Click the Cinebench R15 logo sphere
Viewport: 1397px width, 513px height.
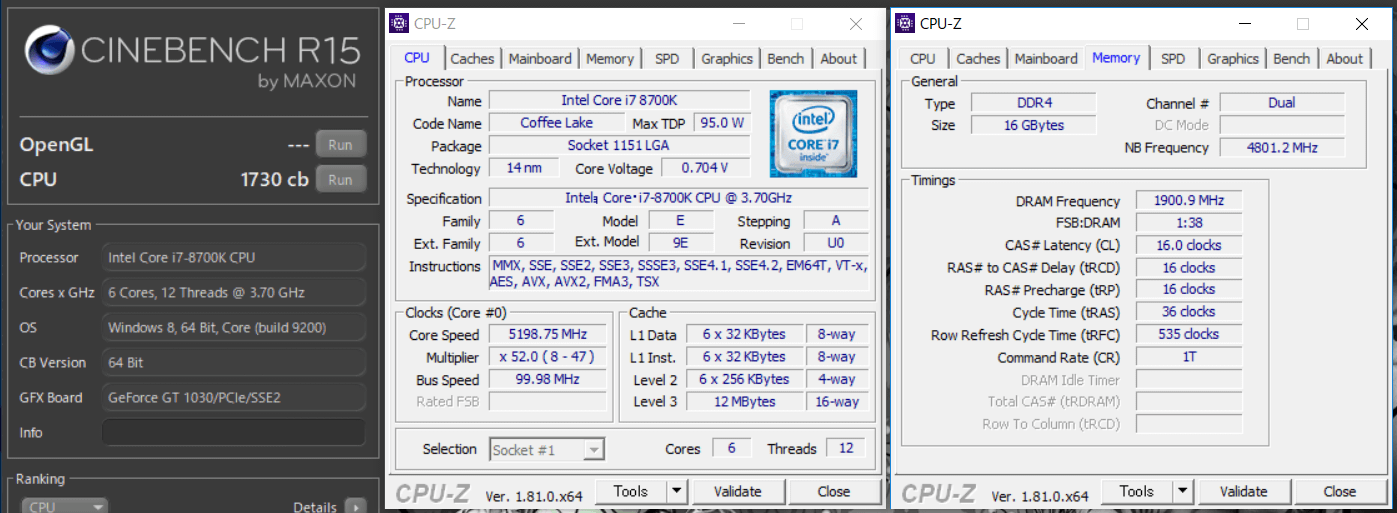(50, 52)
